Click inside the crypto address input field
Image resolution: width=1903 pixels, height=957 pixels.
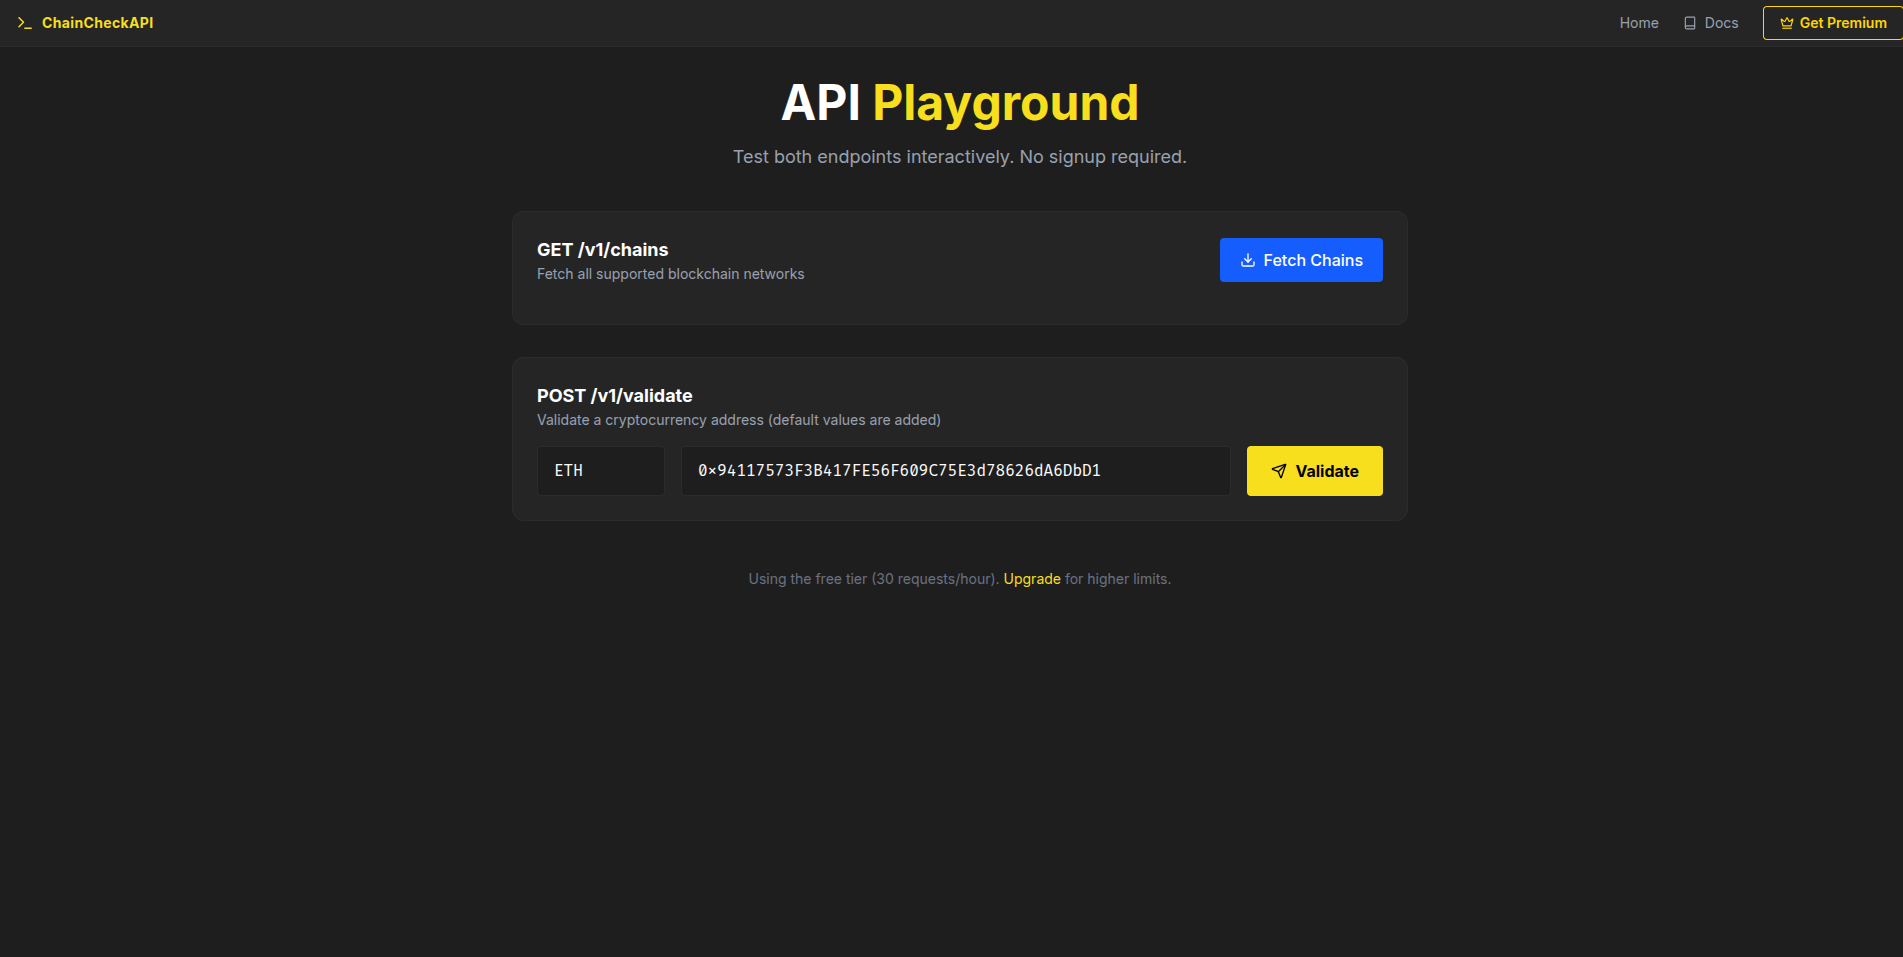[954, 470]
